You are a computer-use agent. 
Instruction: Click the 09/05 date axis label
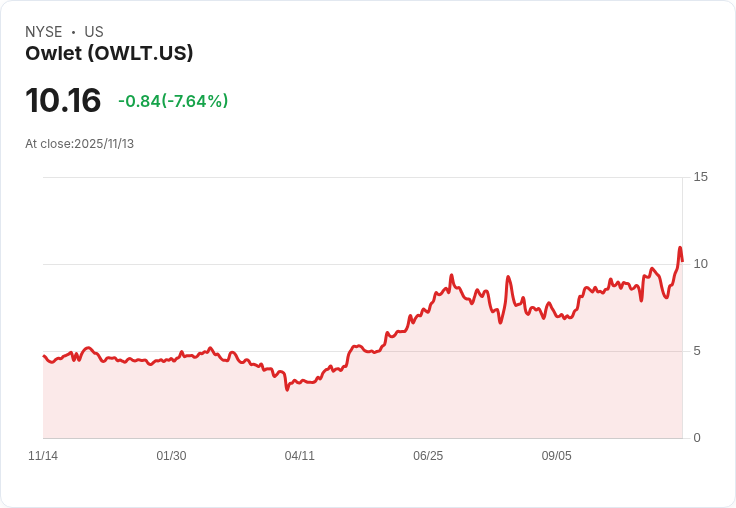(x=557, y=456)
